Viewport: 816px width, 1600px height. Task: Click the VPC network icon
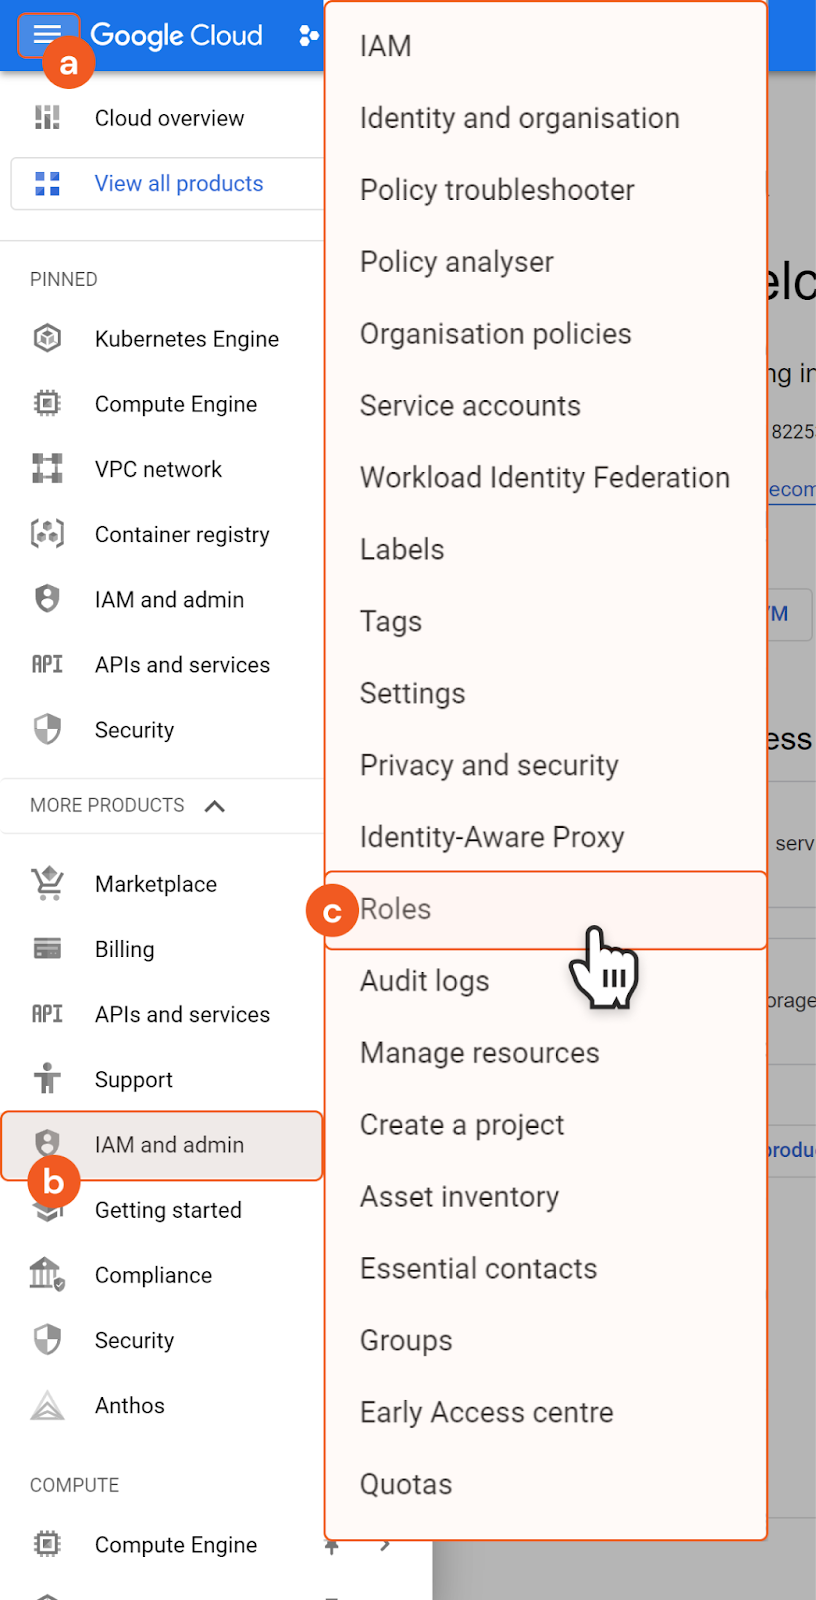47,469
